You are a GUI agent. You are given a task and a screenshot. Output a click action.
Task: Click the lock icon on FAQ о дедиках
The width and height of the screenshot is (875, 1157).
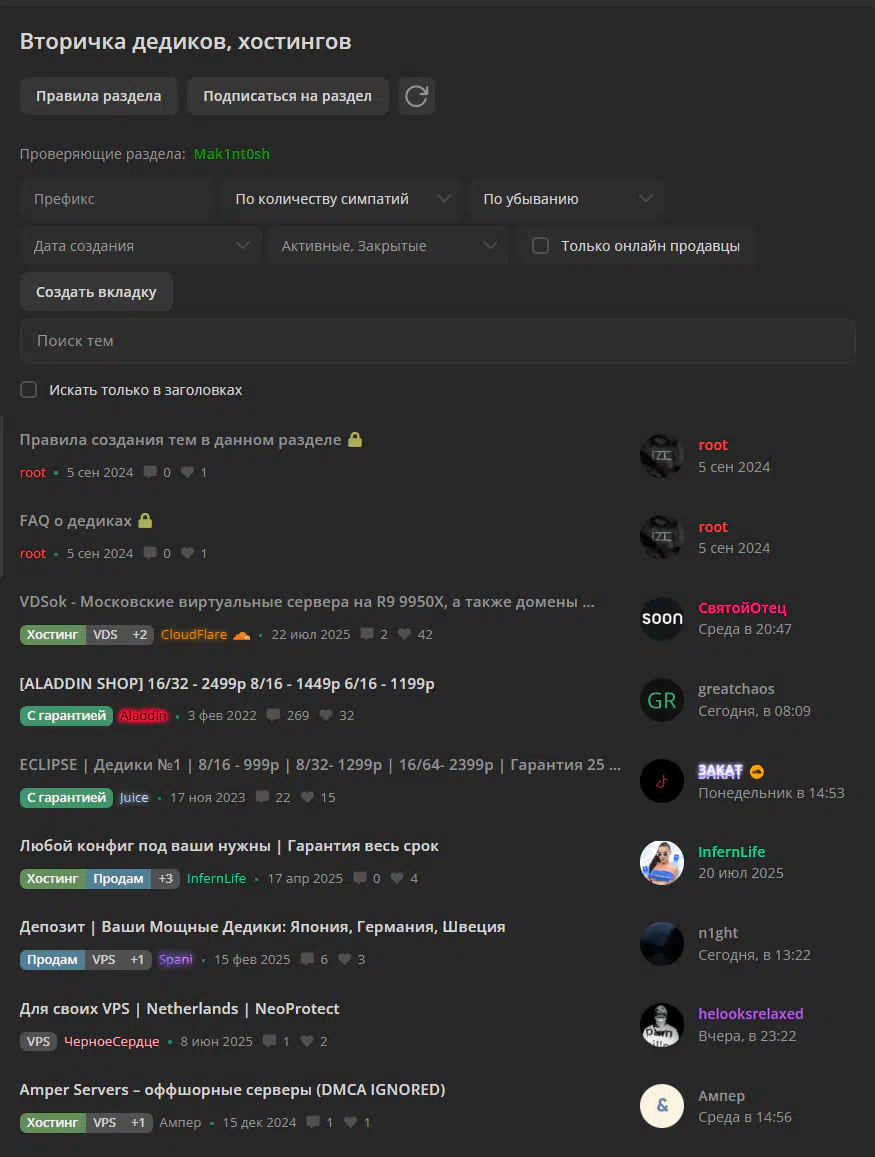point(145,520)
